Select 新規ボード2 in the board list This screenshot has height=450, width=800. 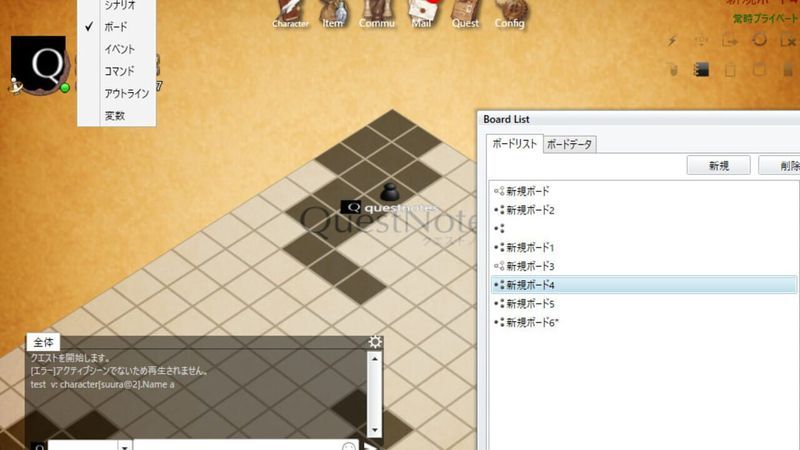[643, 210]
